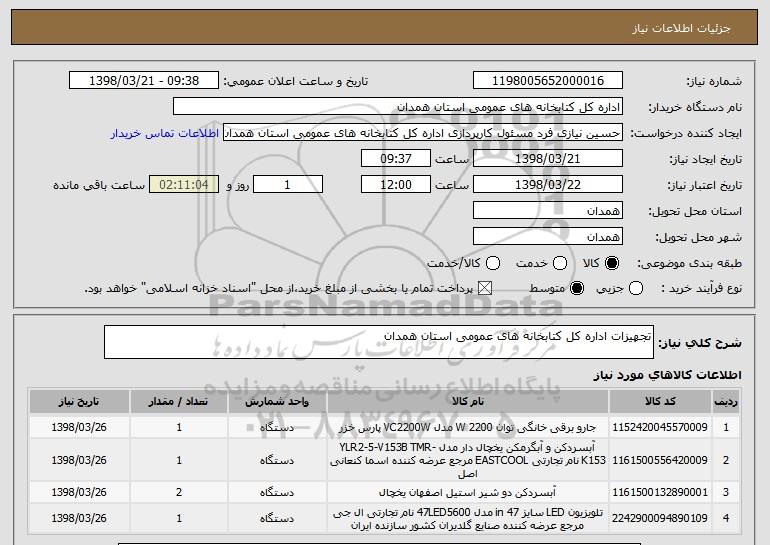The width and height of the screenshot is (770, 545).
Task: Click the validity date 1398/03/22 field
Action: pos(546,185)
